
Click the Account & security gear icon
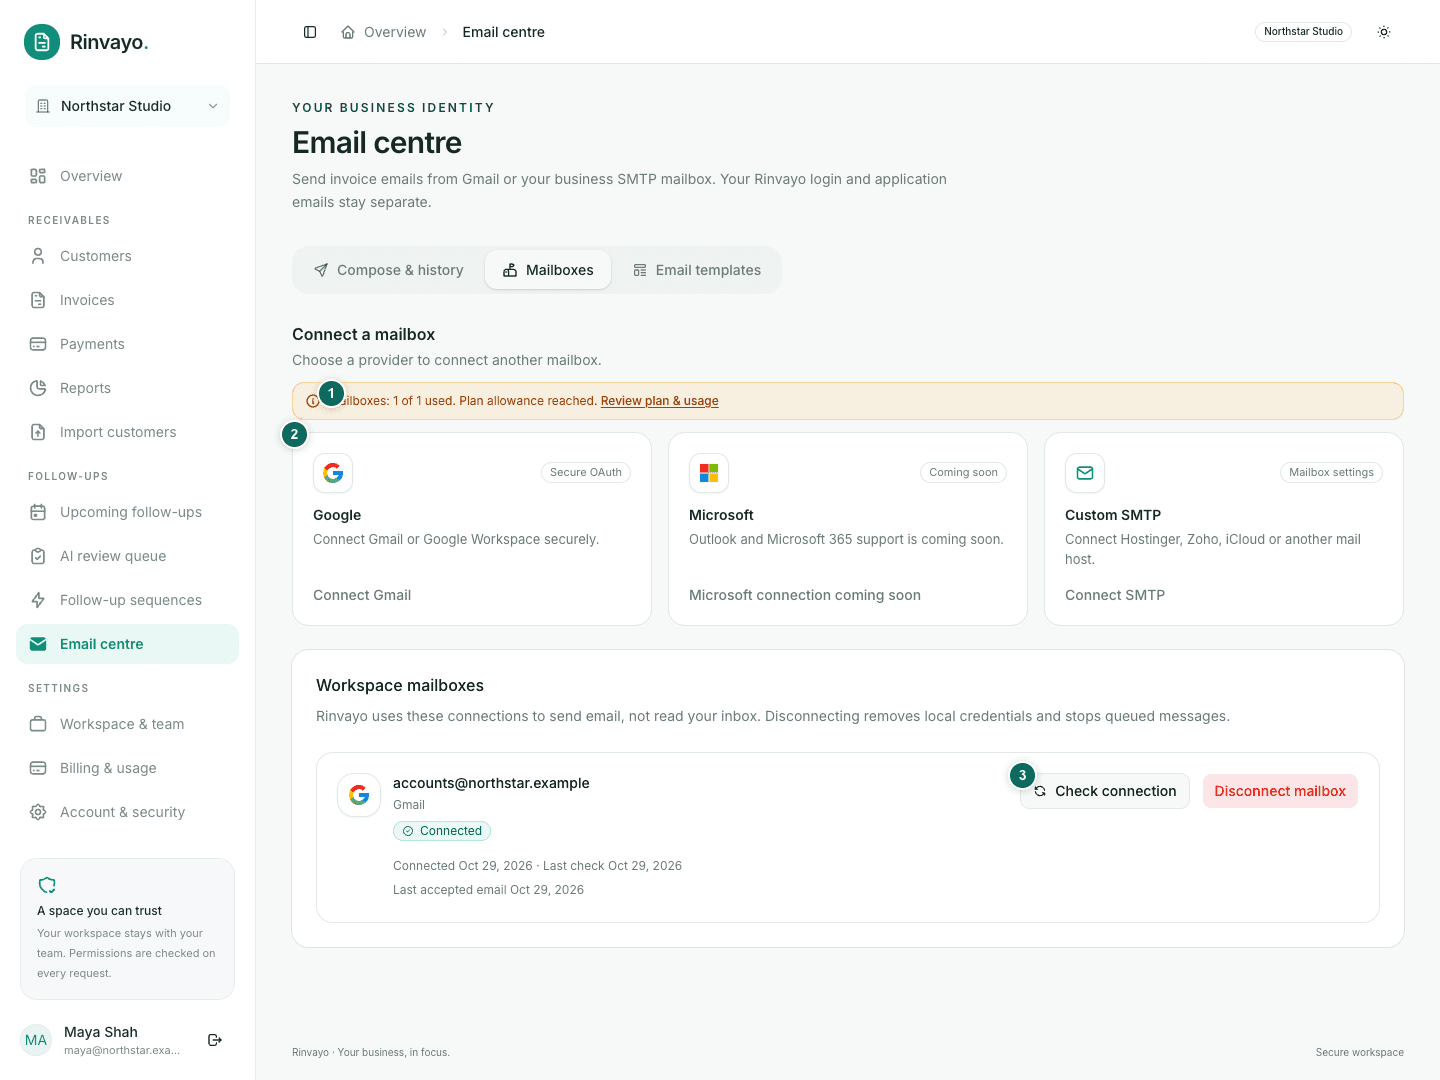(38, 812)
